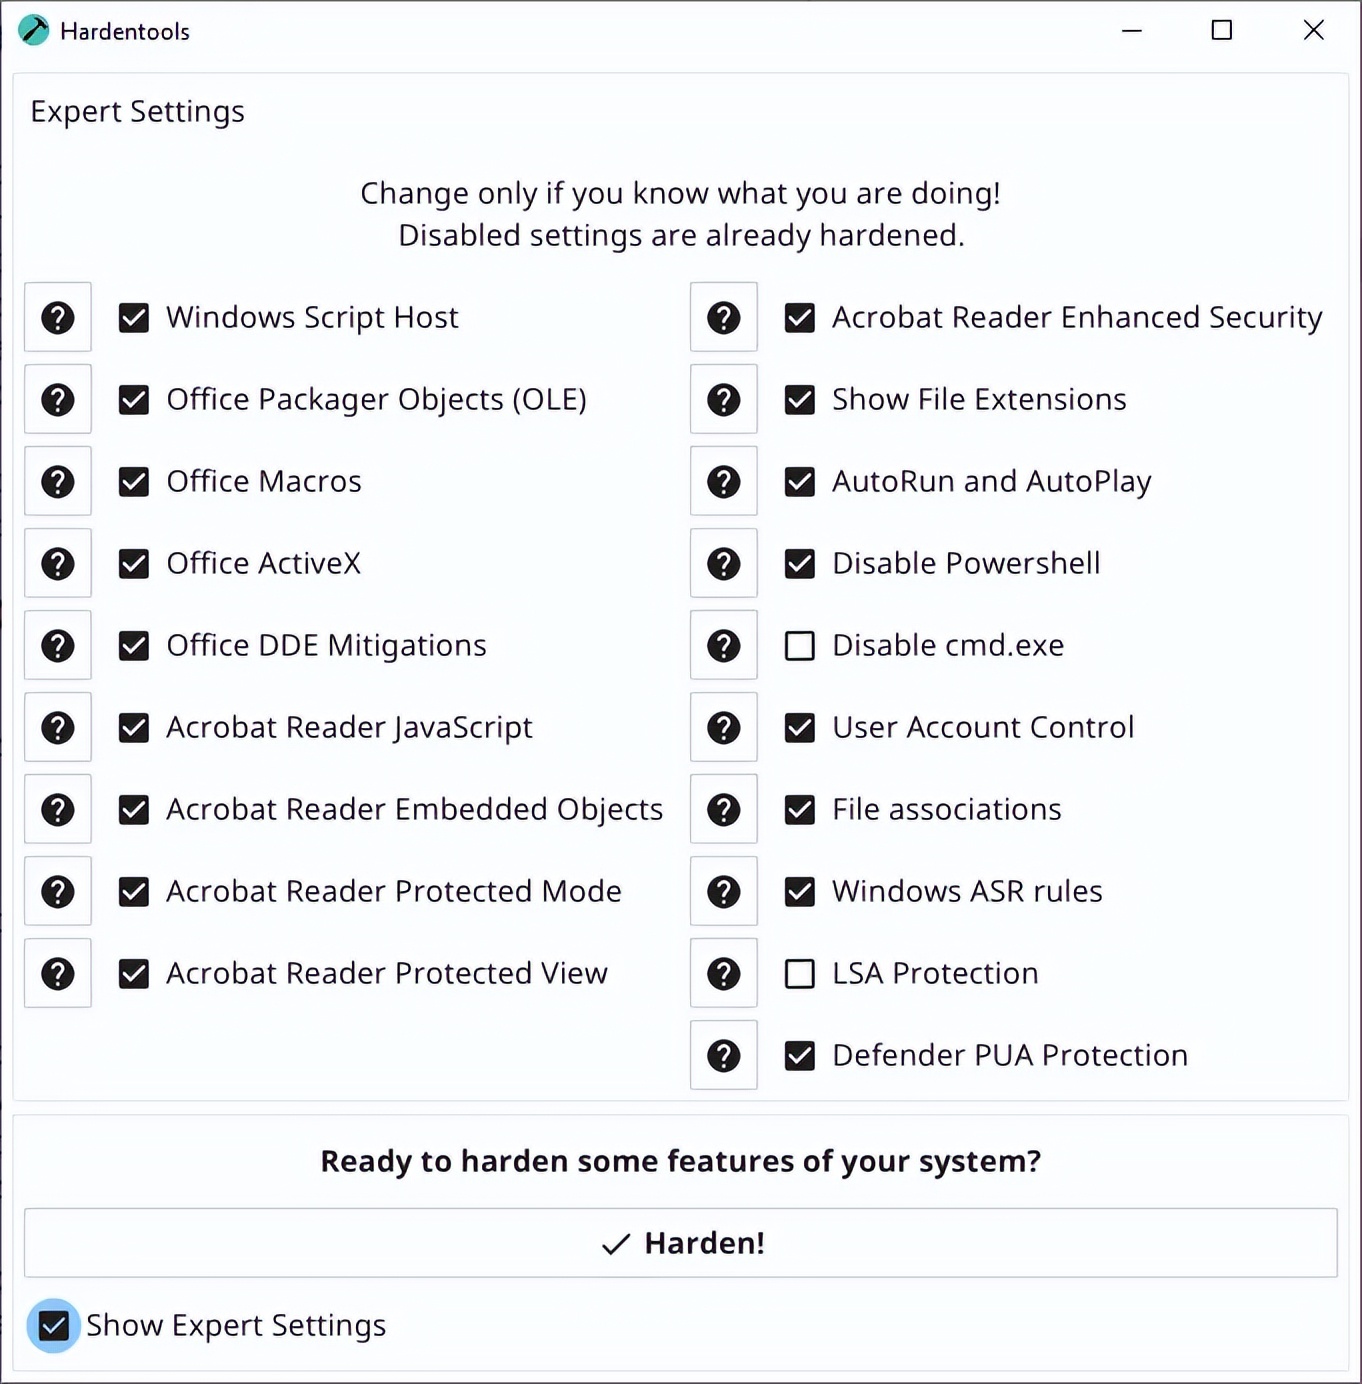The image size is (1362, 1384).
Task: Click the Hardentools hammer app icon
Action: [34, 31]
